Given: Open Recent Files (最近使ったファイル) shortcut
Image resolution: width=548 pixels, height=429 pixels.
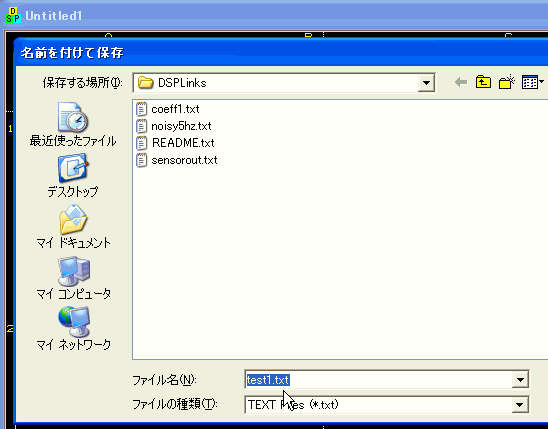Looking at the screenshot, I should (73, 125).
